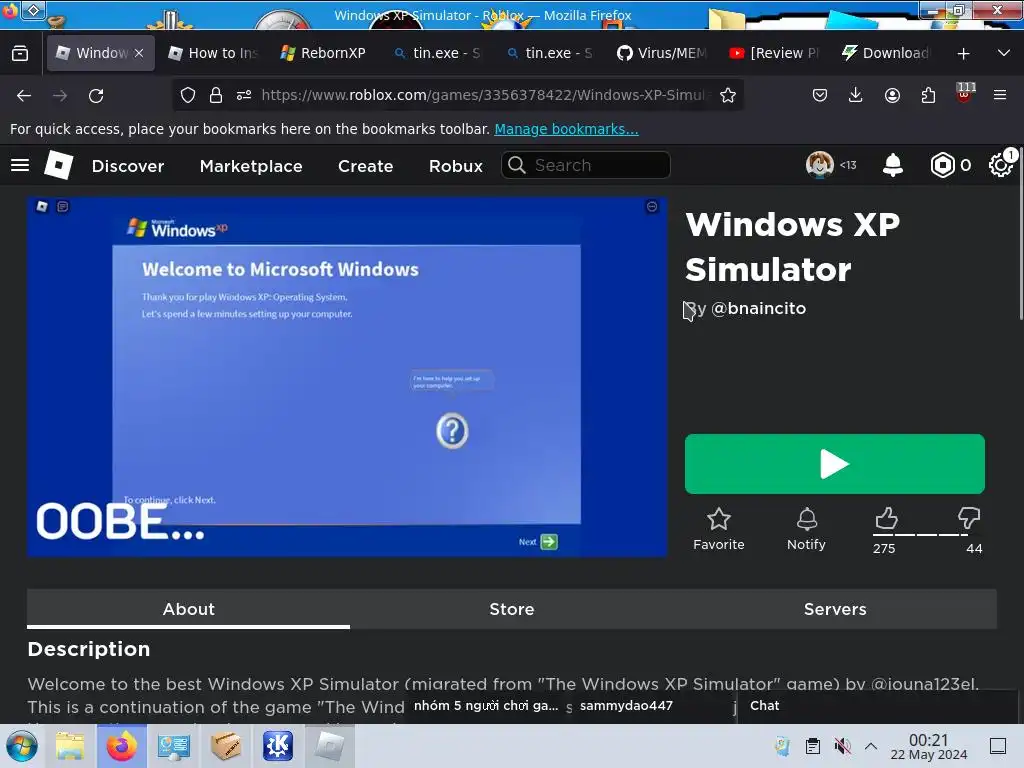Open file manager from taskbar
This screenshot has height=768, width=1024.
(71, 746)
